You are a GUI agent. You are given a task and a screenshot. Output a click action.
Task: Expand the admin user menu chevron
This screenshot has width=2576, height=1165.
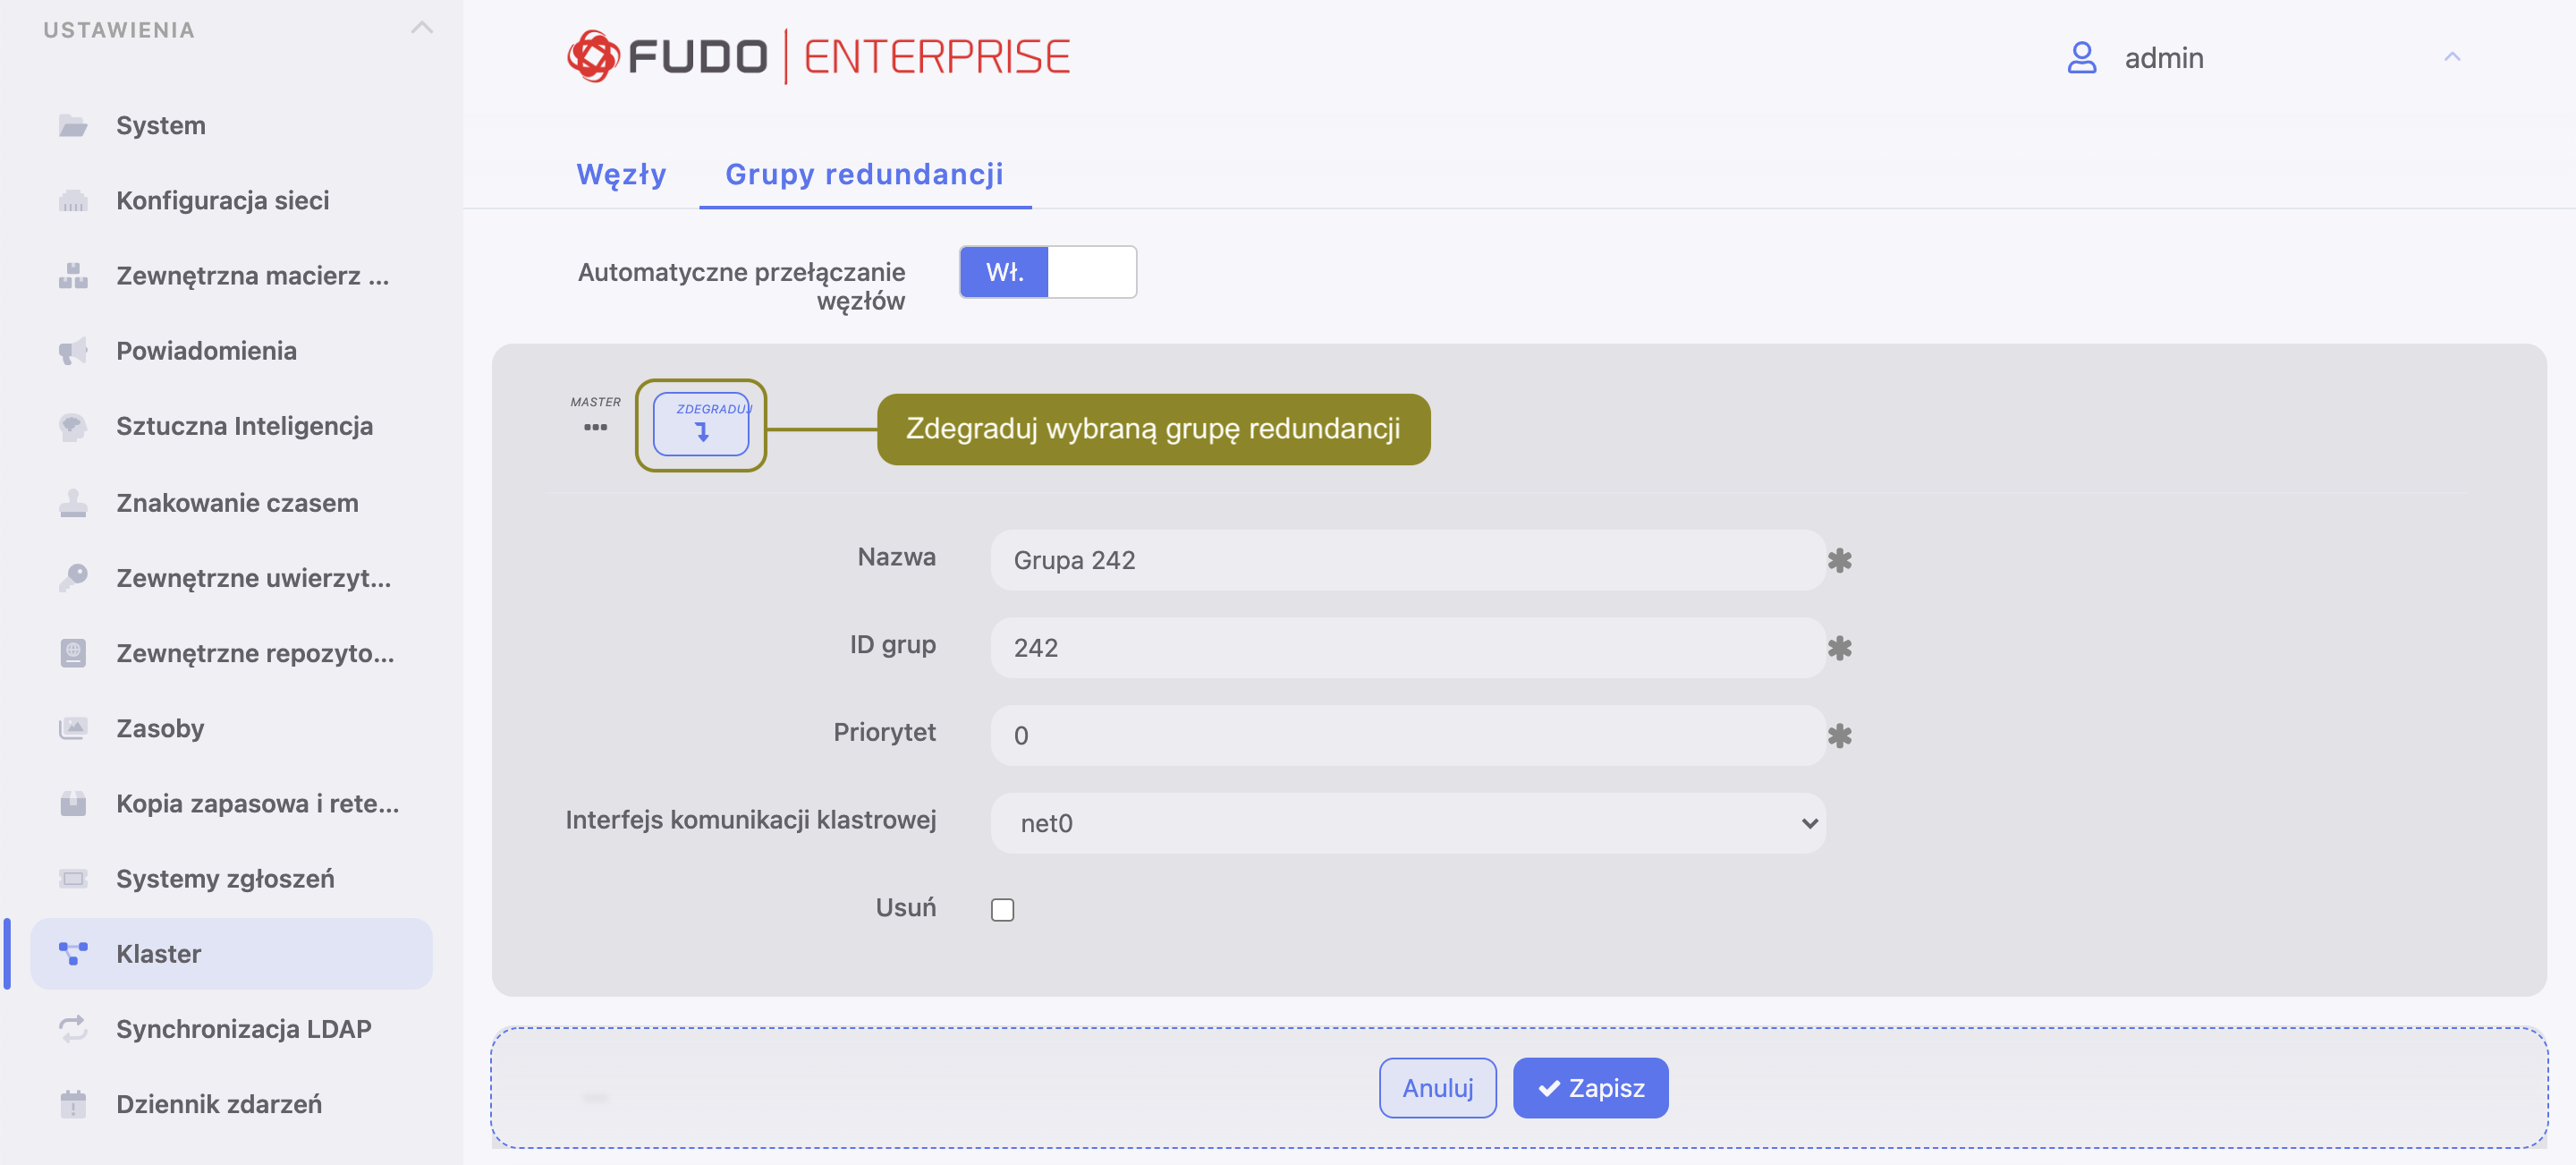2452,57
